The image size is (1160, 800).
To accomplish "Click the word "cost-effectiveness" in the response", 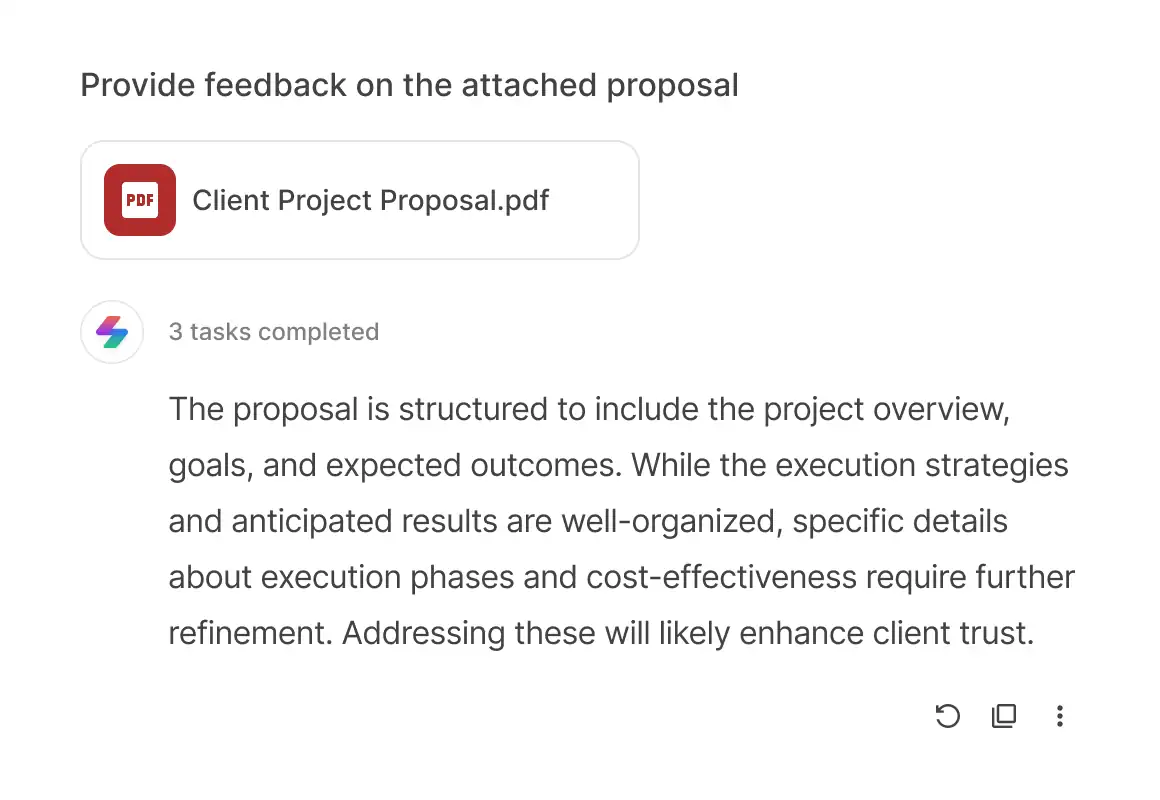I will pyautogui.click(x=721, y=577).
